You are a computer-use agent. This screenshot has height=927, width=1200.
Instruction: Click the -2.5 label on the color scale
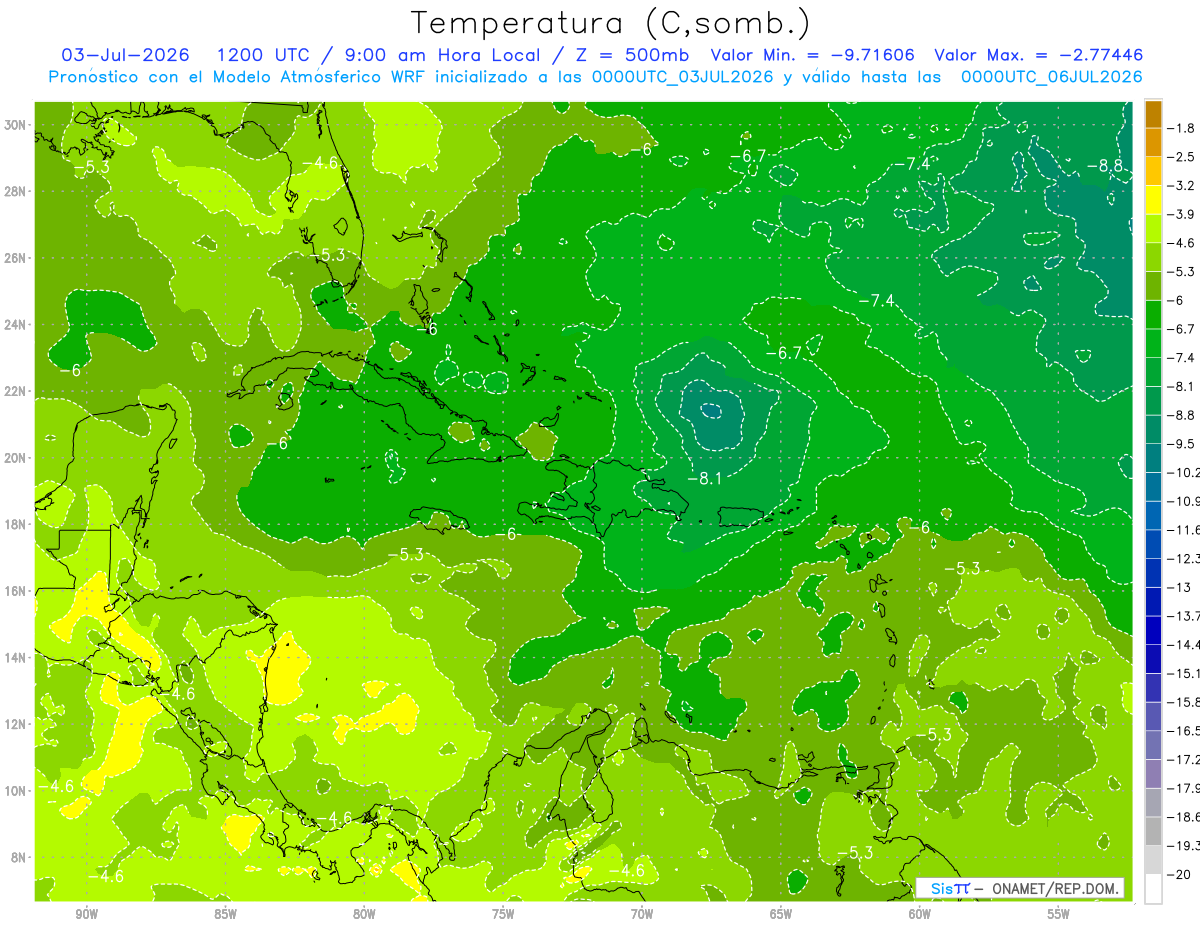click(1182, 157)
